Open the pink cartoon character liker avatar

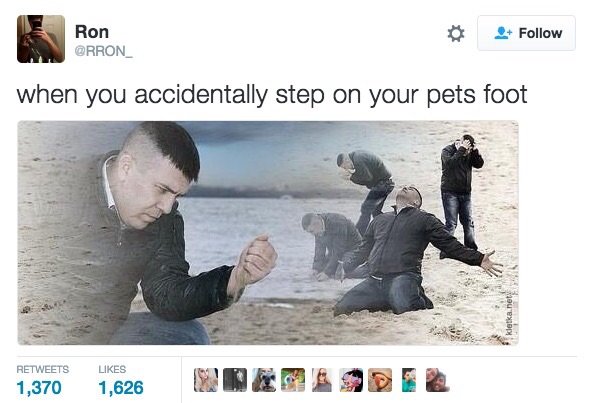pyautogui.click(x=351, y=380)
